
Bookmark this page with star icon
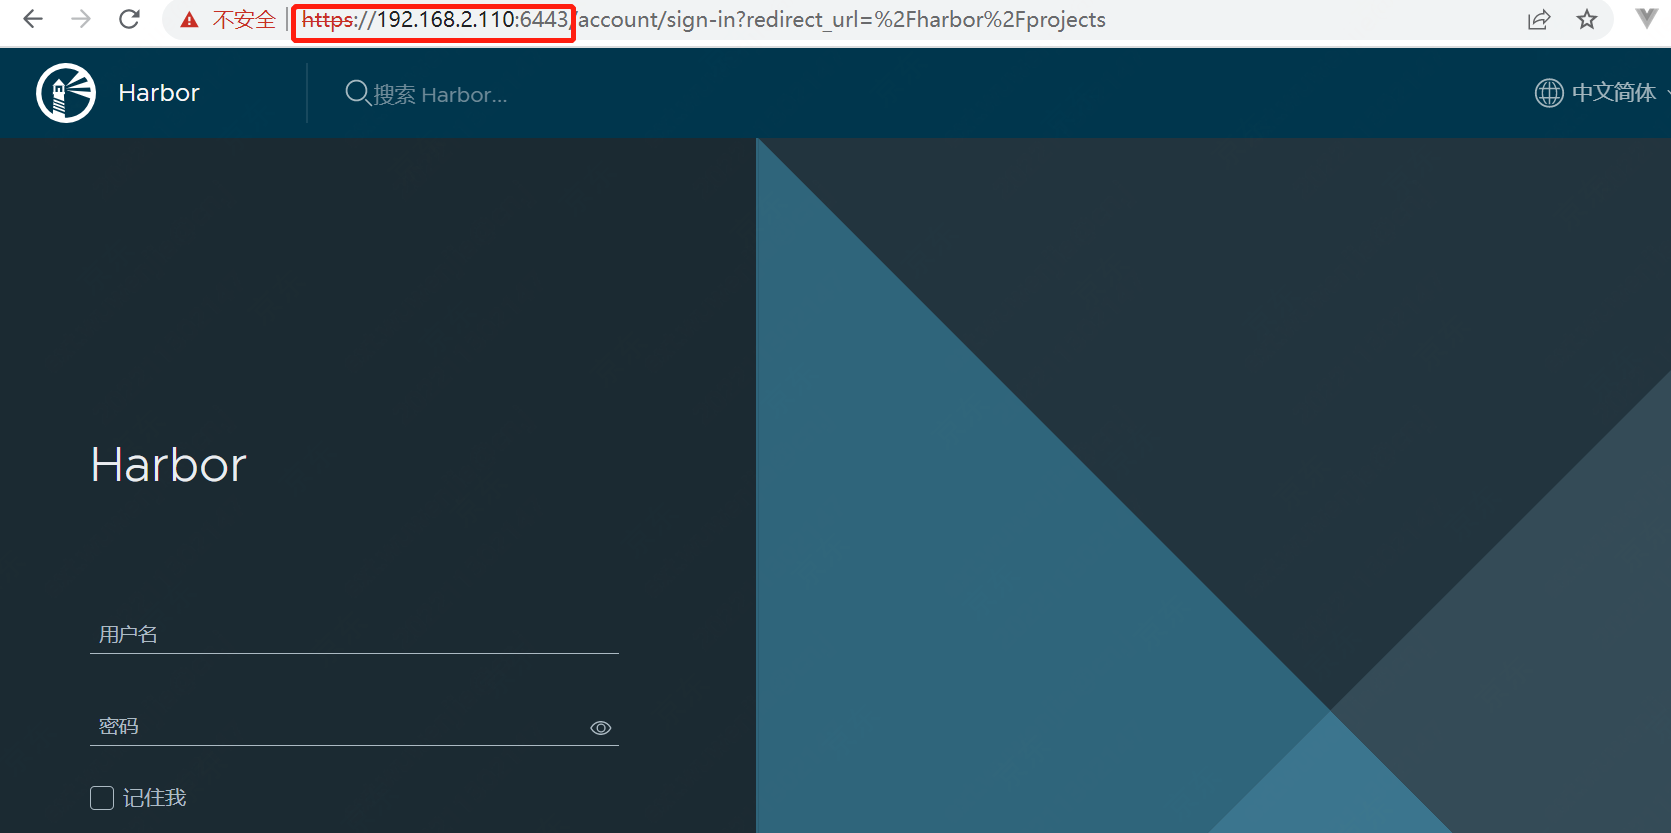(1587, 19)
